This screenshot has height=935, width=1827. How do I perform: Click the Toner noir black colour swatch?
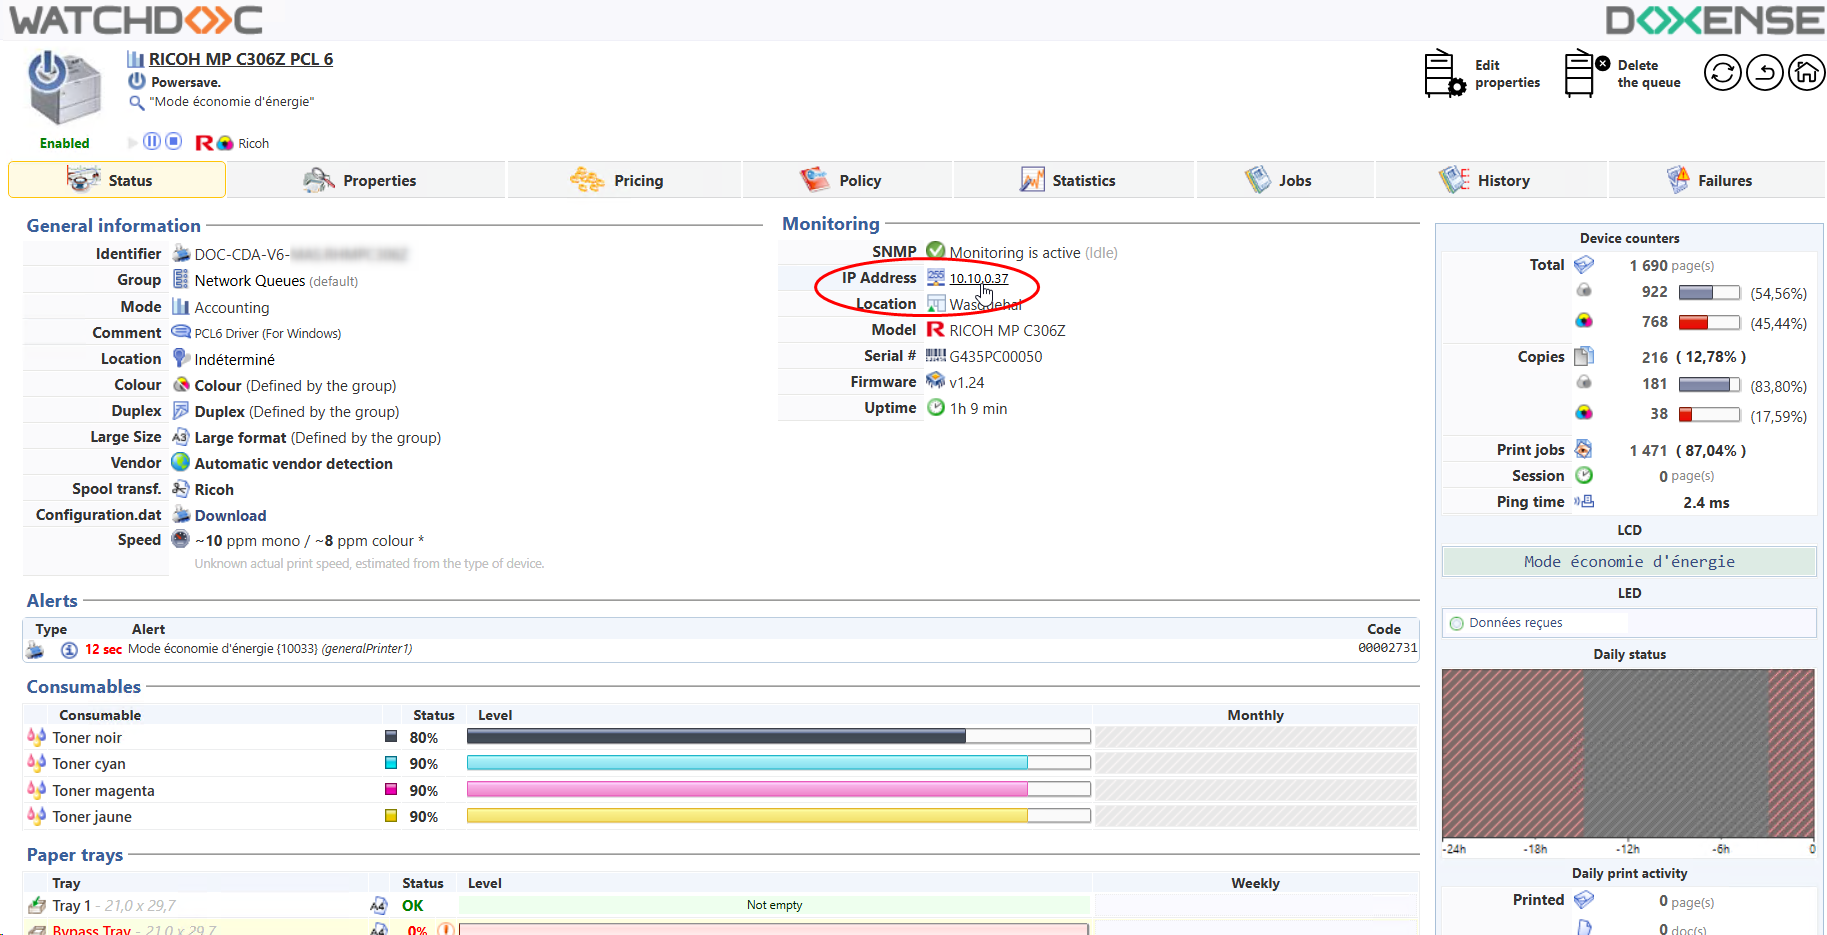click(x=392, y=736)
